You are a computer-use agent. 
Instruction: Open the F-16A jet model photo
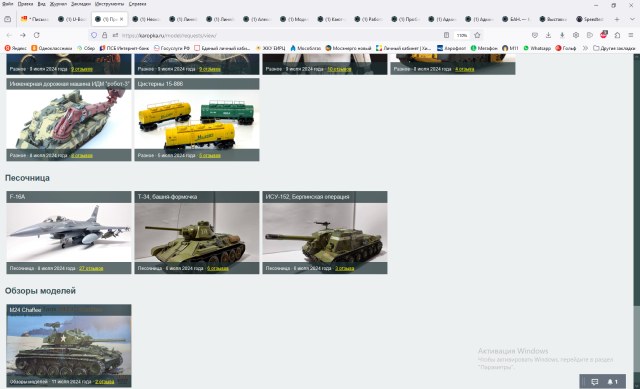69,232
